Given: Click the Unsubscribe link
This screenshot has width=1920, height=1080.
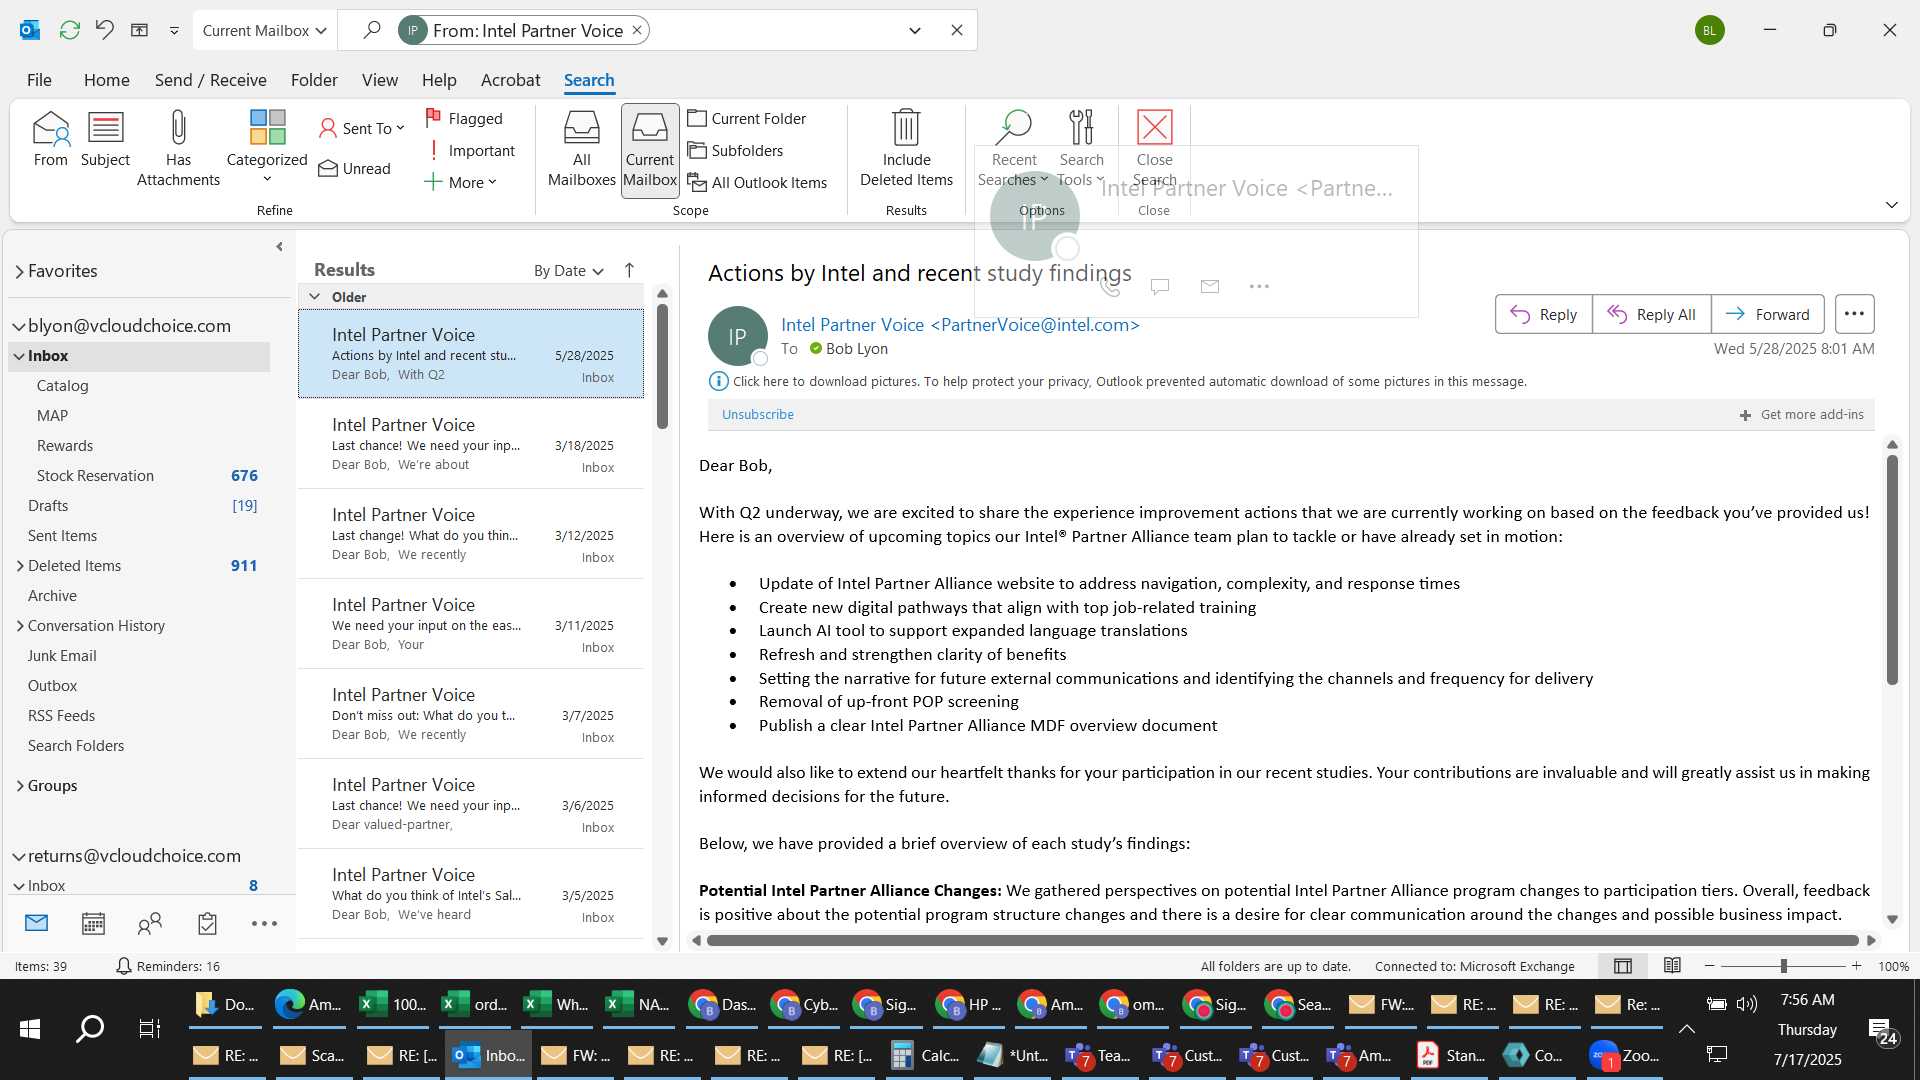Looking at the screenshot, I should coord(757,414).
